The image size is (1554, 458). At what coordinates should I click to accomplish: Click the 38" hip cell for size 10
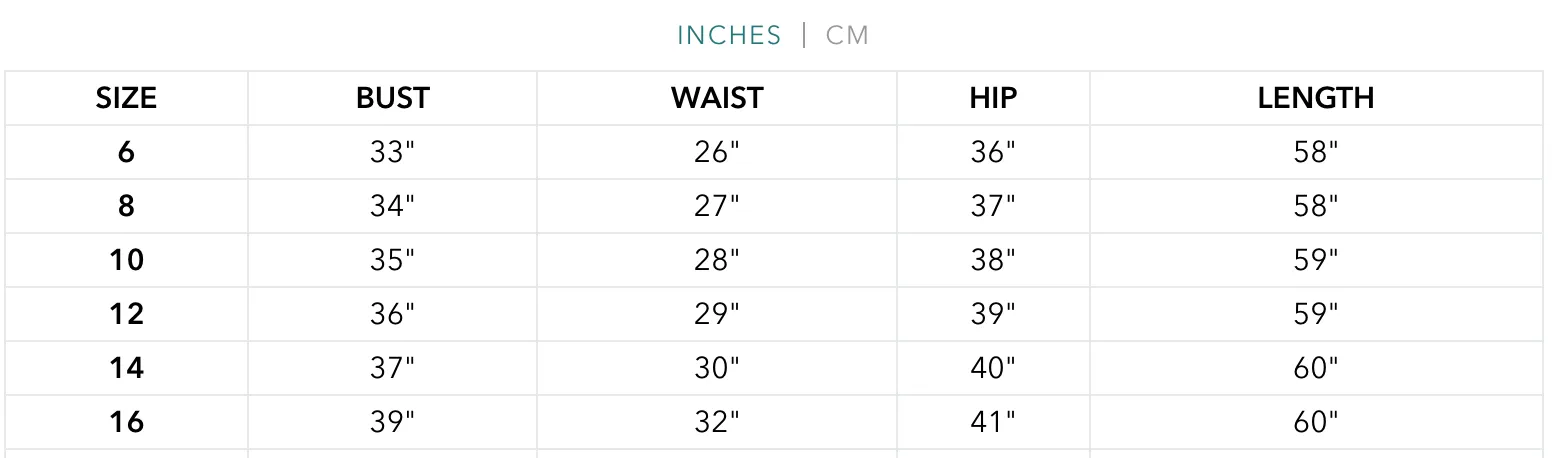point(993,260)
